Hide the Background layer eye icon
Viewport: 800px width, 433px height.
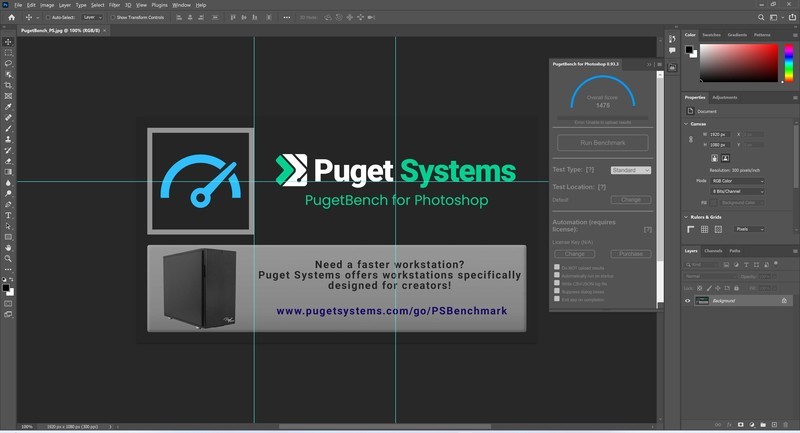tap(687, 301)
